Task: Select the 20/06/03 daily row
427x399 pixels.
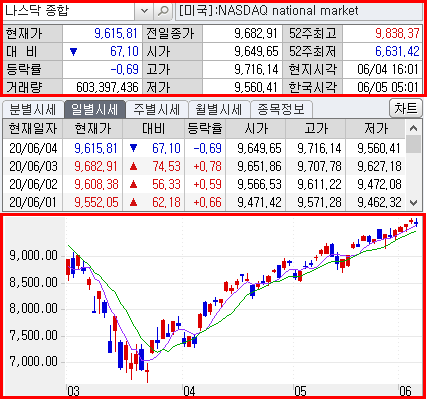Action: (204, 166)
